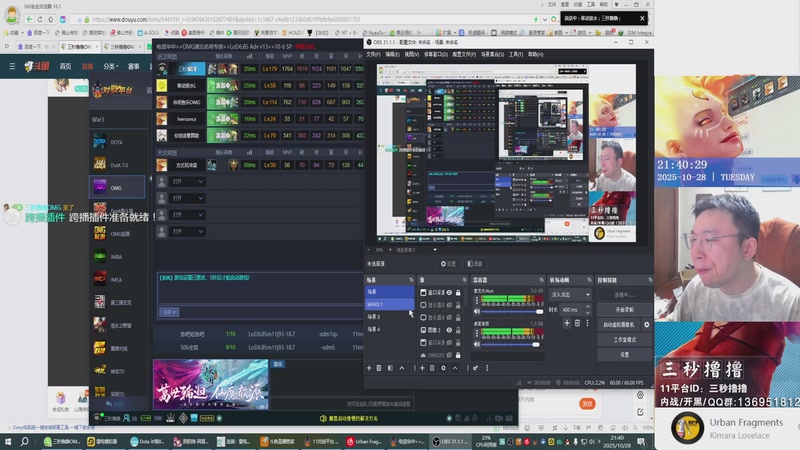Click orange 发送 send chat button
Image resolution: width=800 pixels, height=450 pixels.
pos(587,404)
